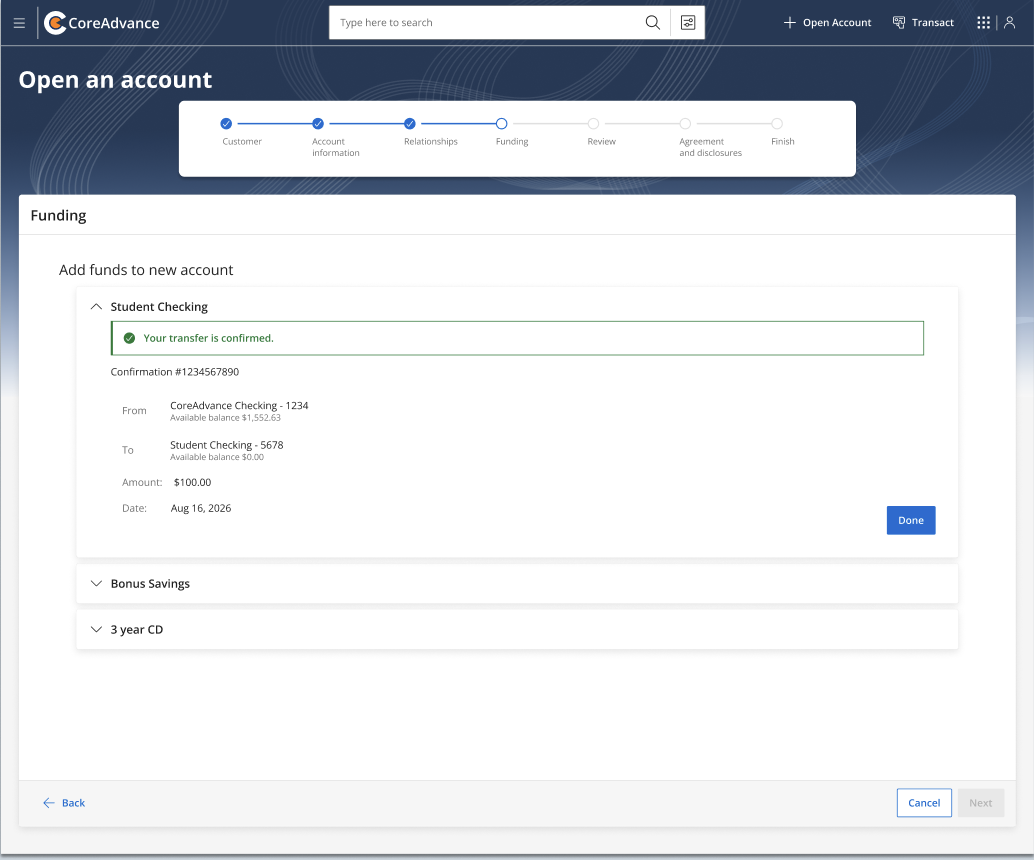Open the user profile icon
The height and width of the screenshot is (860, 1034).
[x=1010, y=22]
